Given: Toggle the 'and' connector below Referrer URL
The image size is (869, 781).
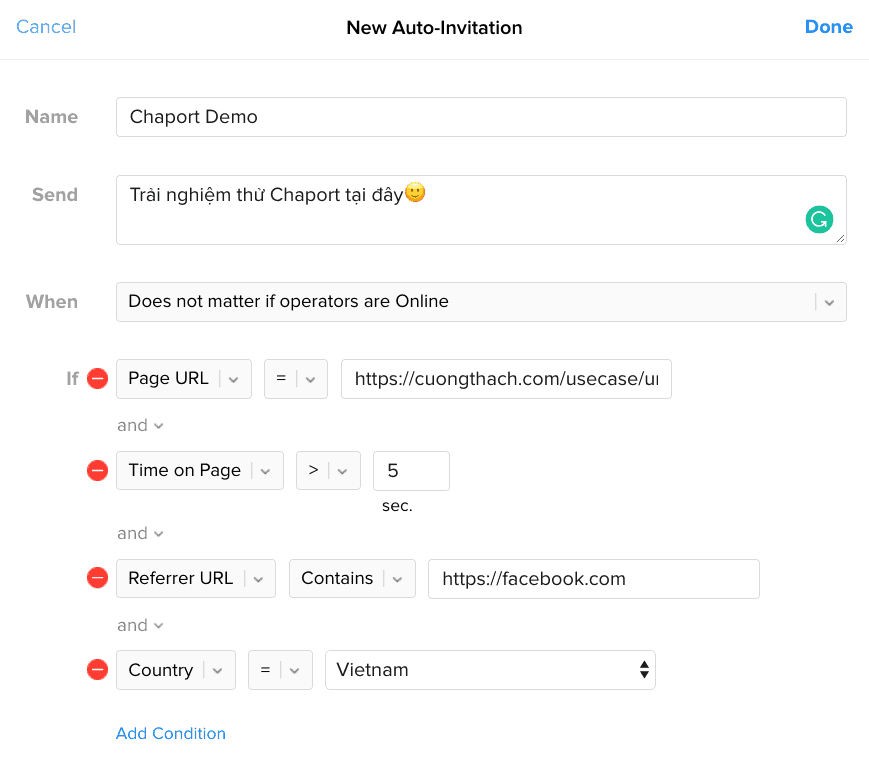Looking at the screenshot, I should coord(140,625).
